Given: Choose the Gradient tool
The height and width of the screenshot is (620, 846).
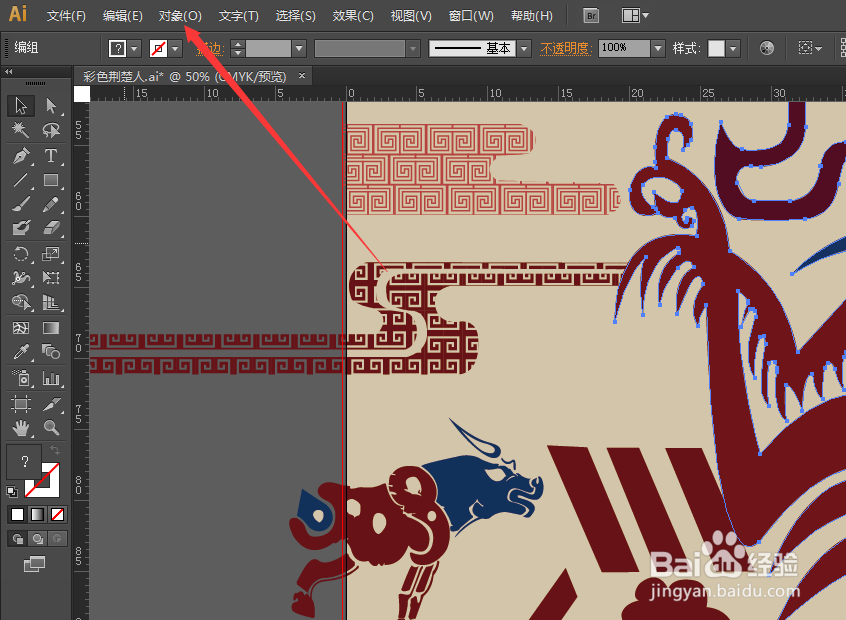Looking at the screenshot, I should 51,328.
